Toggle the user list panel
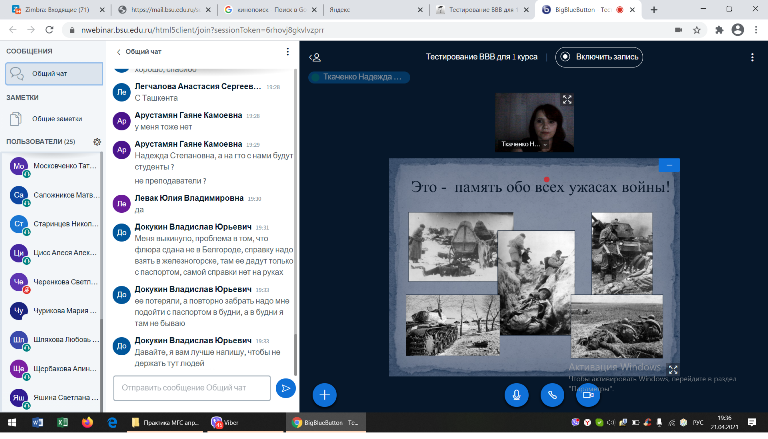This screenshot has height=439, width=768. [x=316, y=57]
